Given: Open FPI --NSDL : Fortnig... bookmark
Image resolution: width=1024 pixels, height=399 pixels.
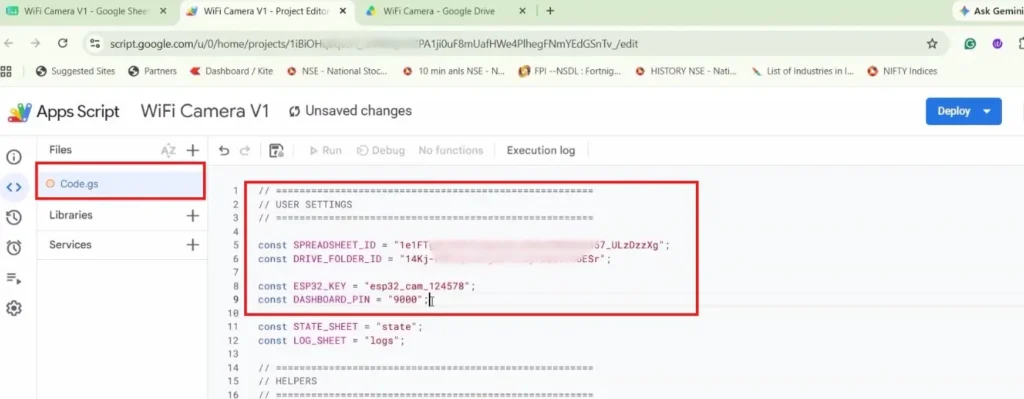Looking at the screenshot, I should pos(569,71).
